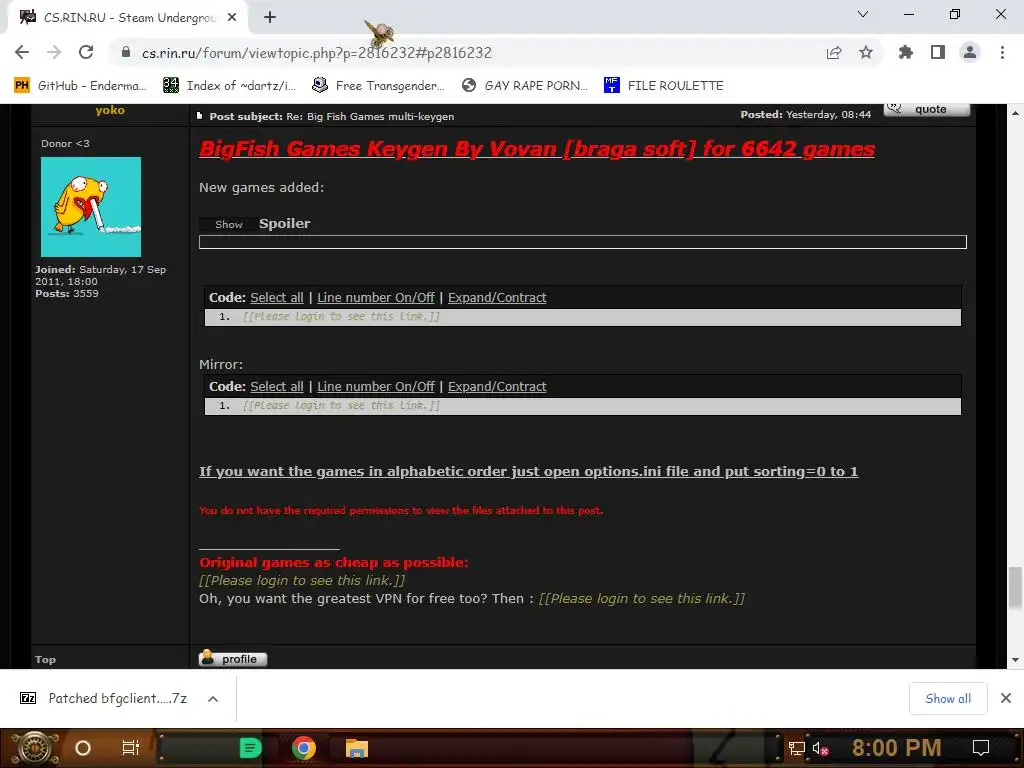The height and width of the screenshot is (768, 1024).
Task: Go back using the browser back arrow
Action: coord(22,52)
